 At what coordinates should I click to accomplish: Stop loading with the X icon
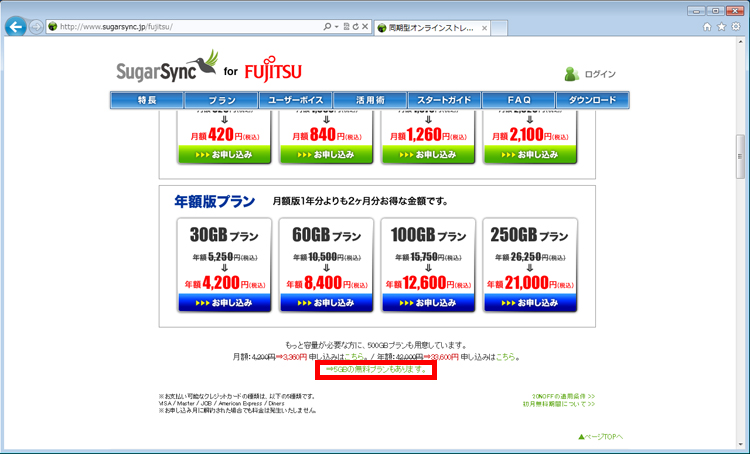click(x=365, y=27)
